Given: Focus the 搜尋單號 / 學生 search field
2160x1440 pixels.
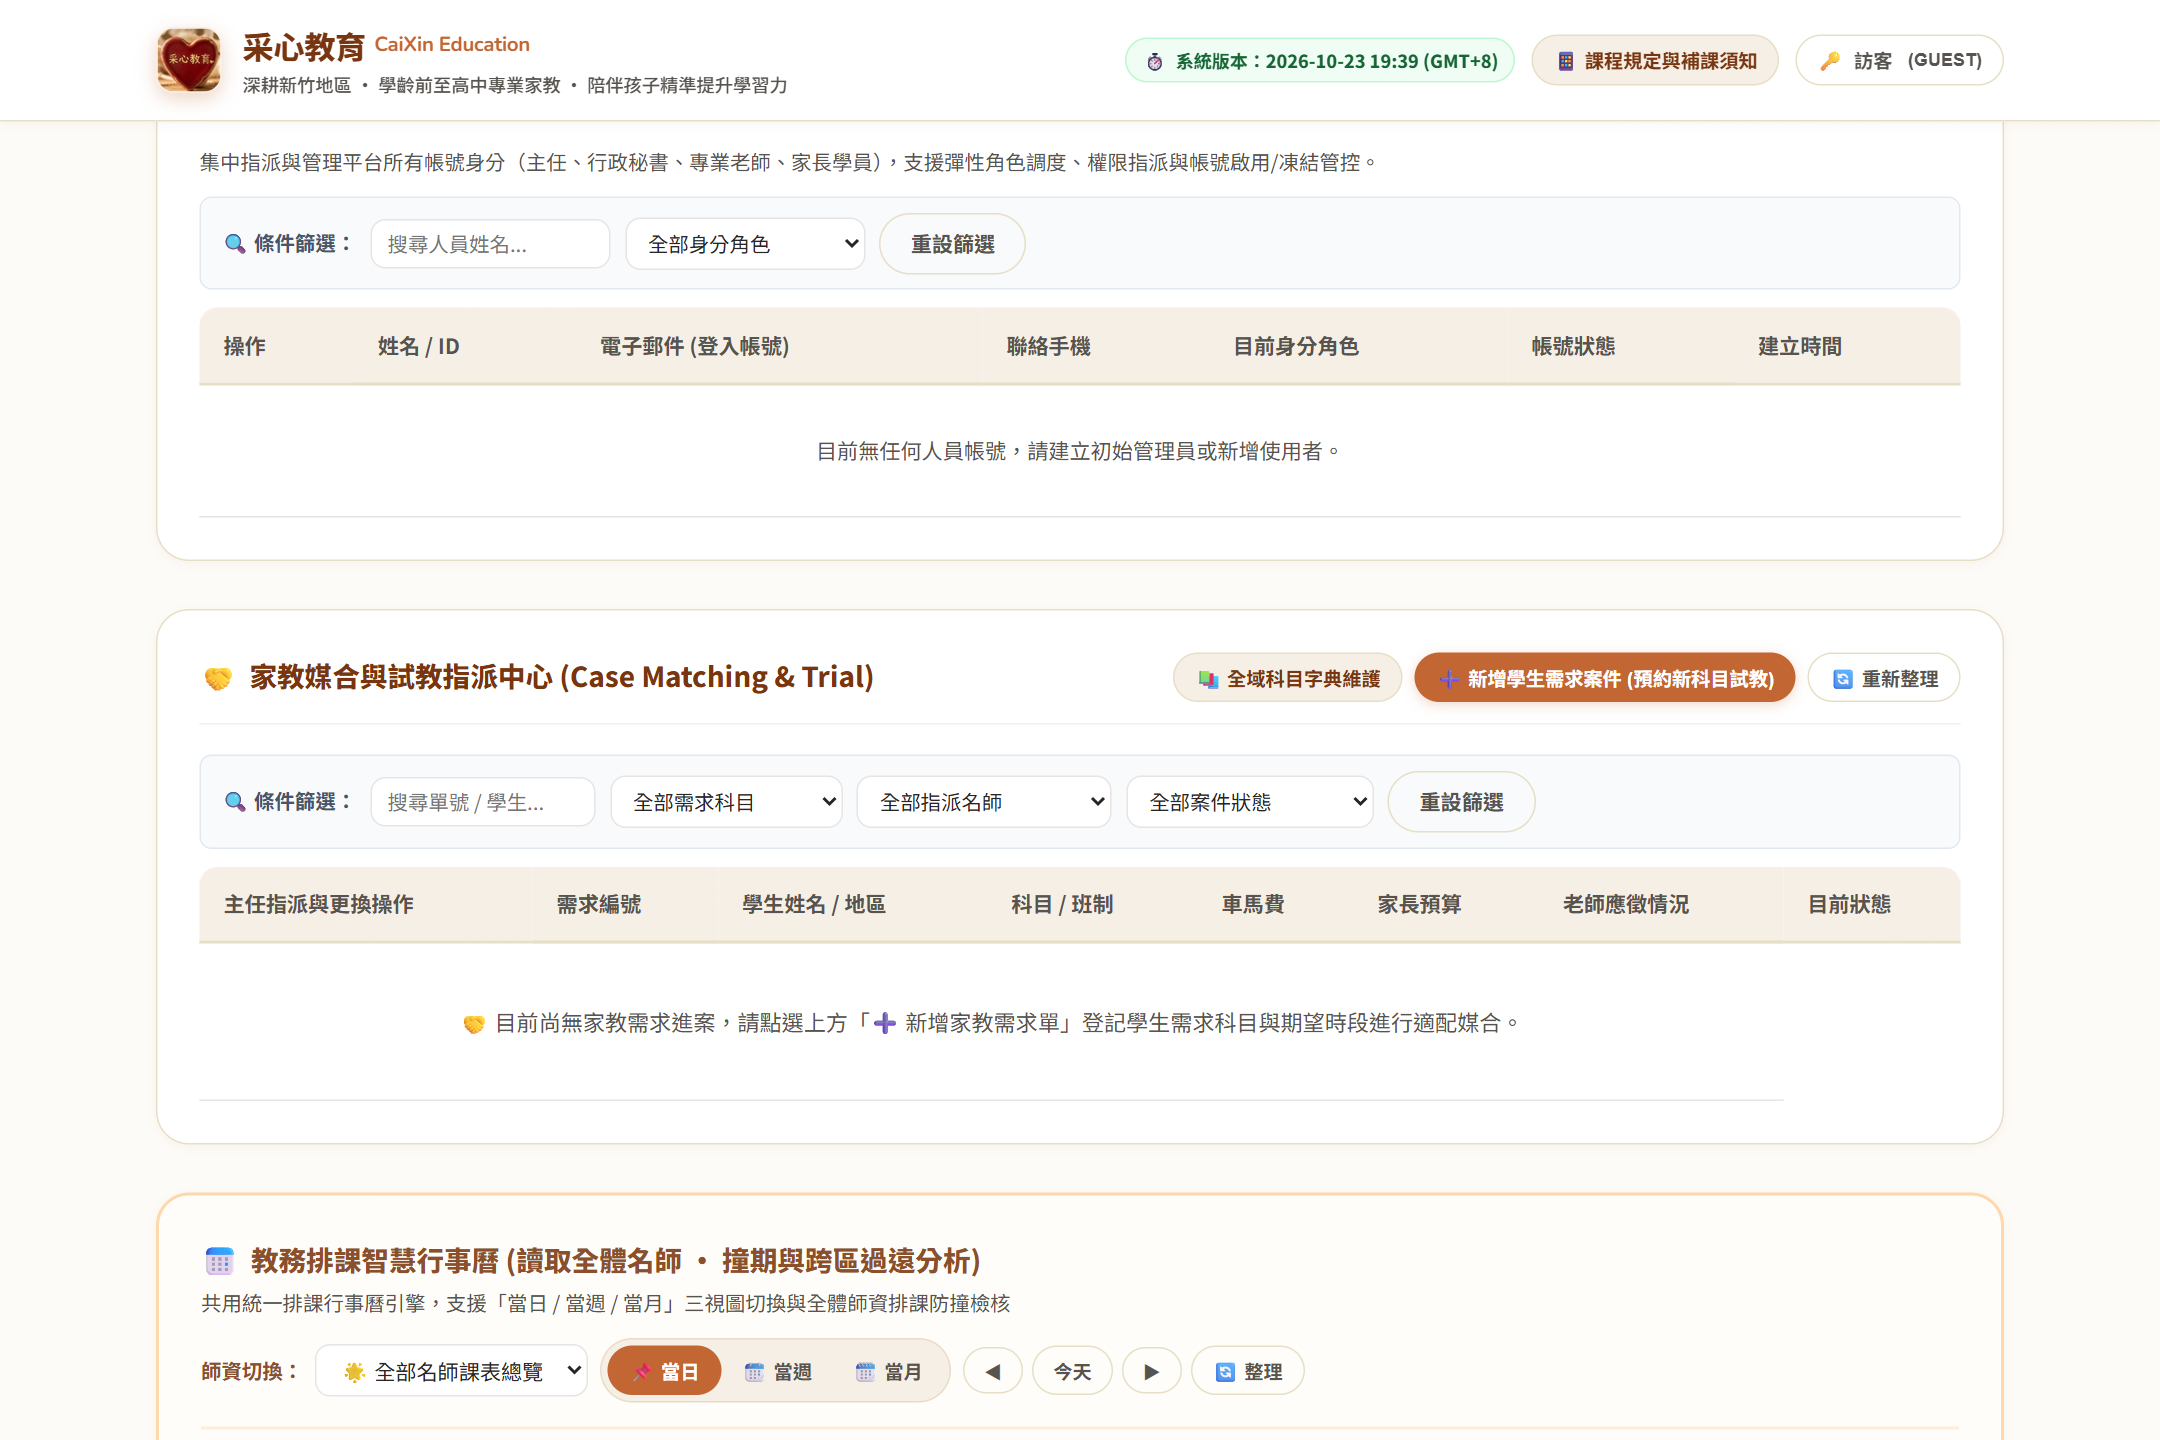Looking at the screenshot, I should point(483,802).
